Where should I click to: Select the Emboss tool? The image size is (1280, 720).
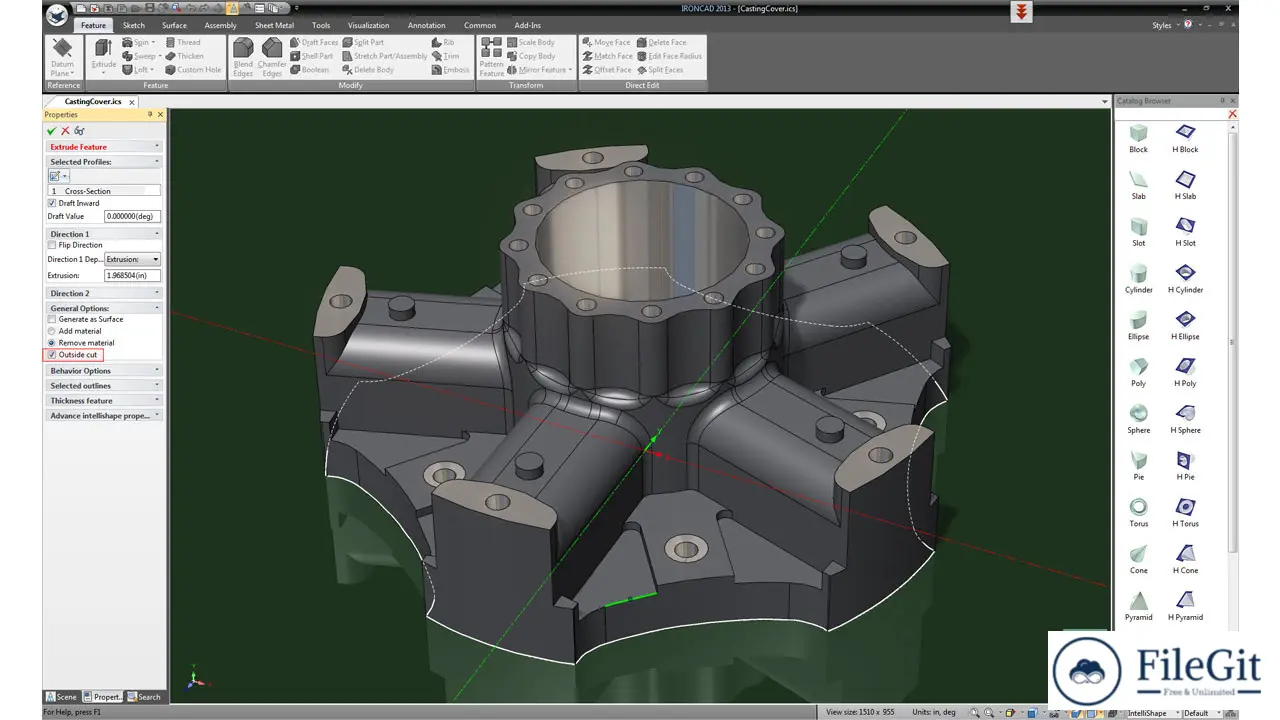click(x=450, y=69)
